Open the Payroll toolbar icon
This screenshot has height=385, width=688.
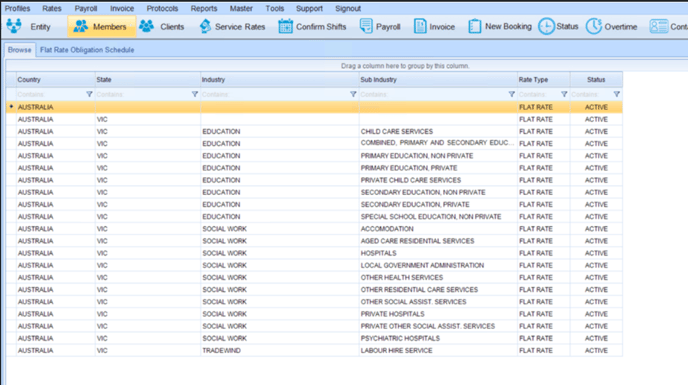[366, 26]
